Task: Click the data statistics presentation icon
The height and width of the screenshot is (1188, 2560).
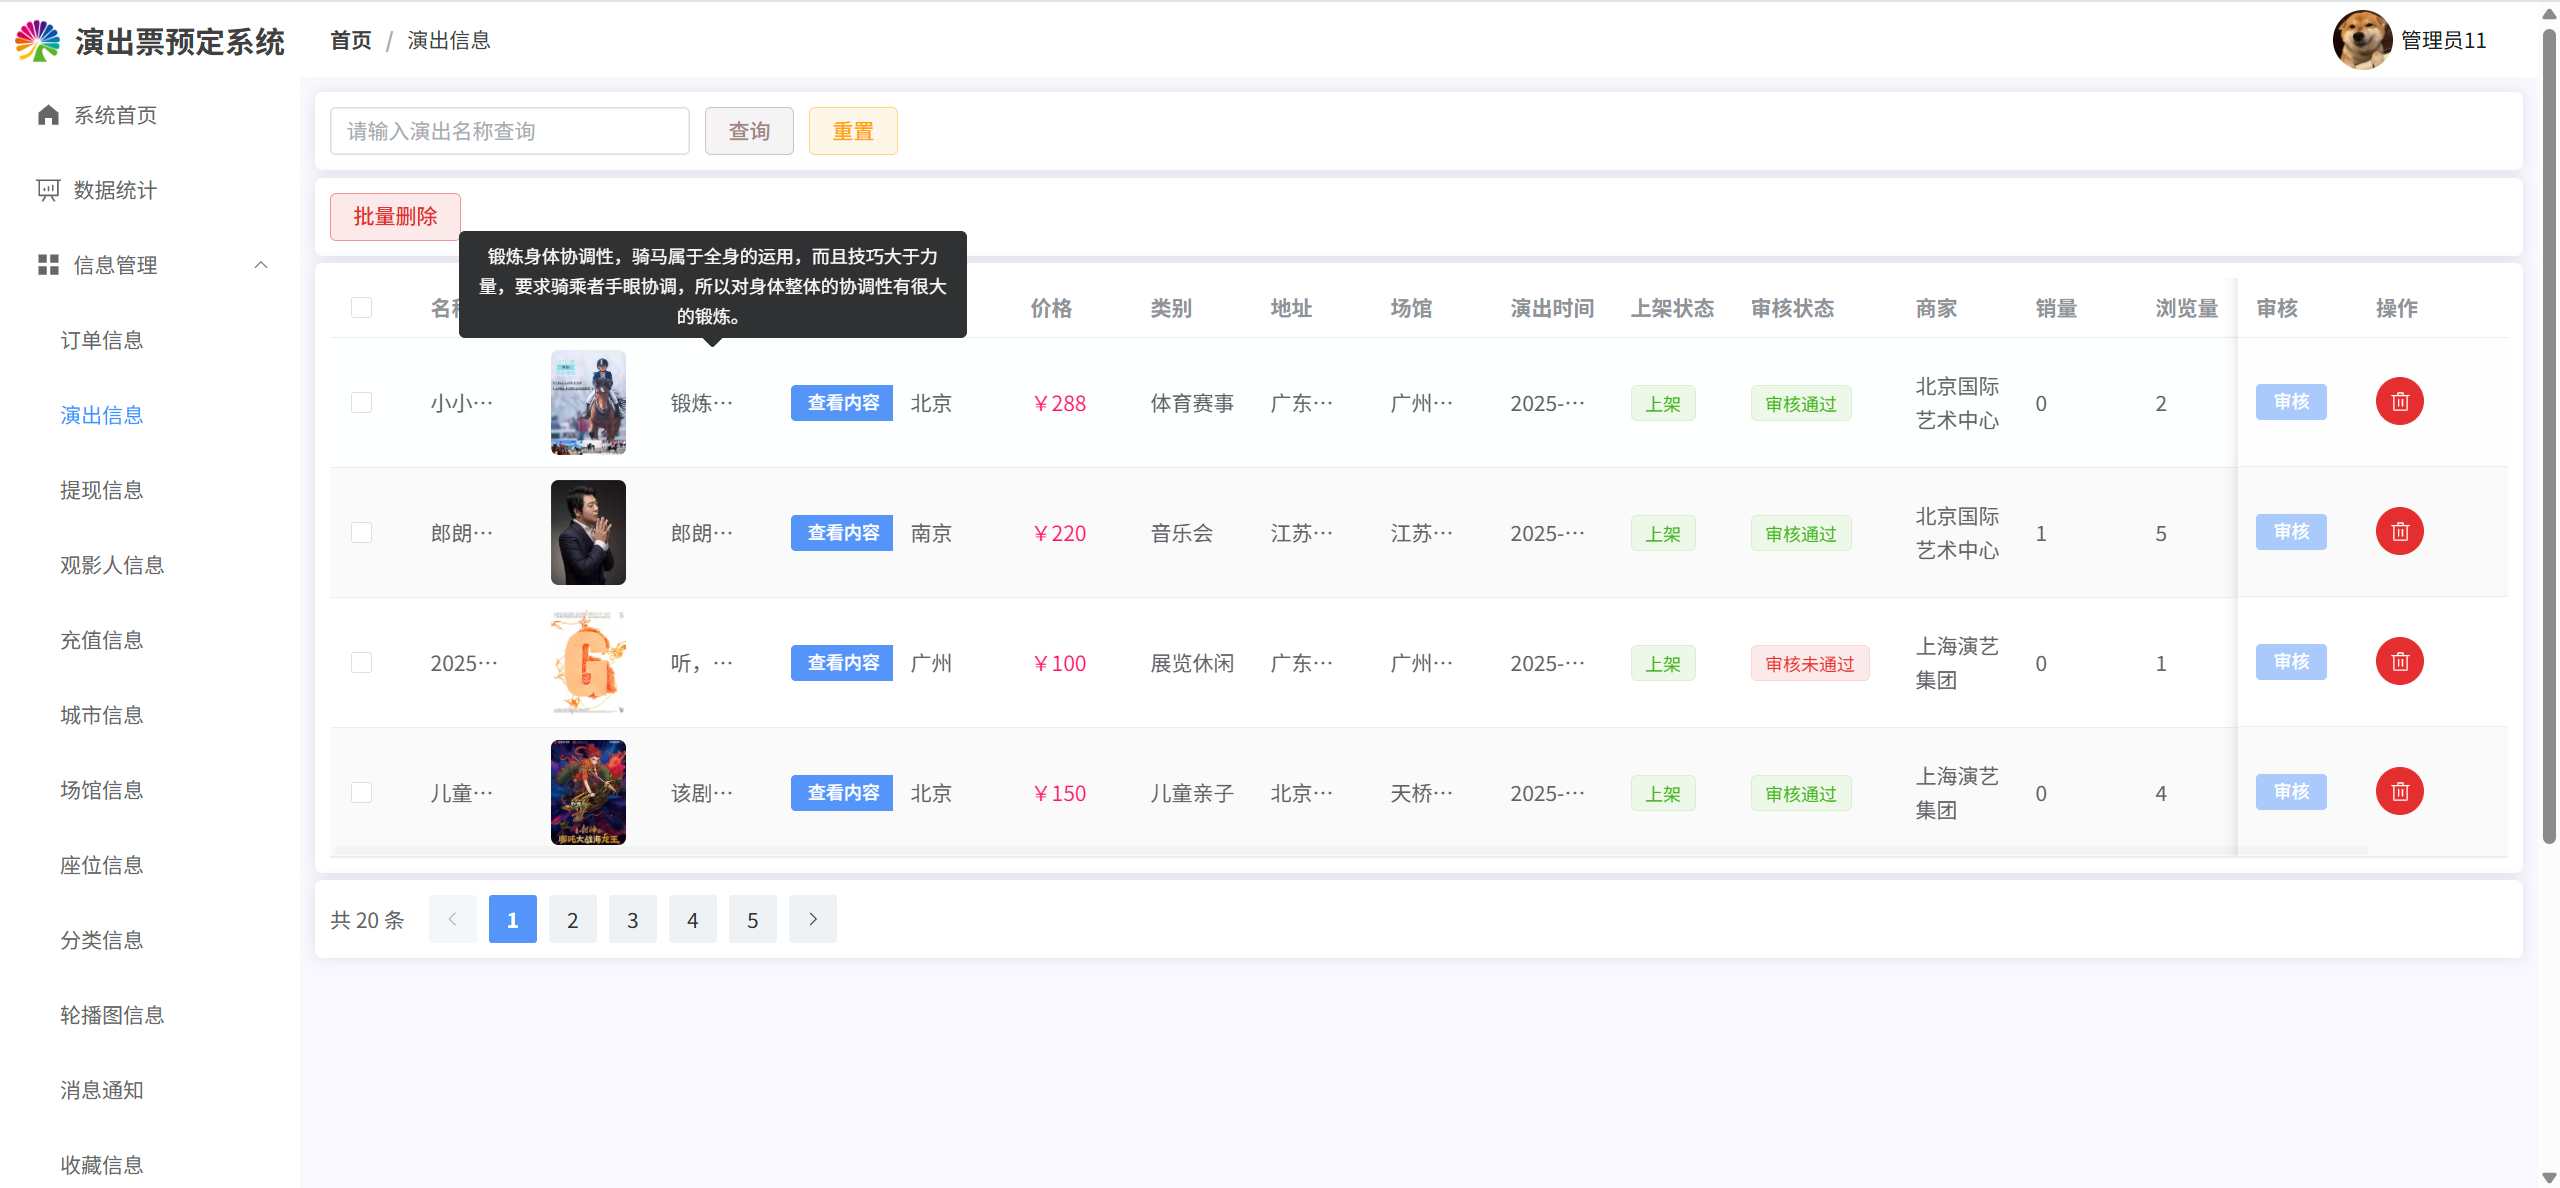Action: point(48,190)
